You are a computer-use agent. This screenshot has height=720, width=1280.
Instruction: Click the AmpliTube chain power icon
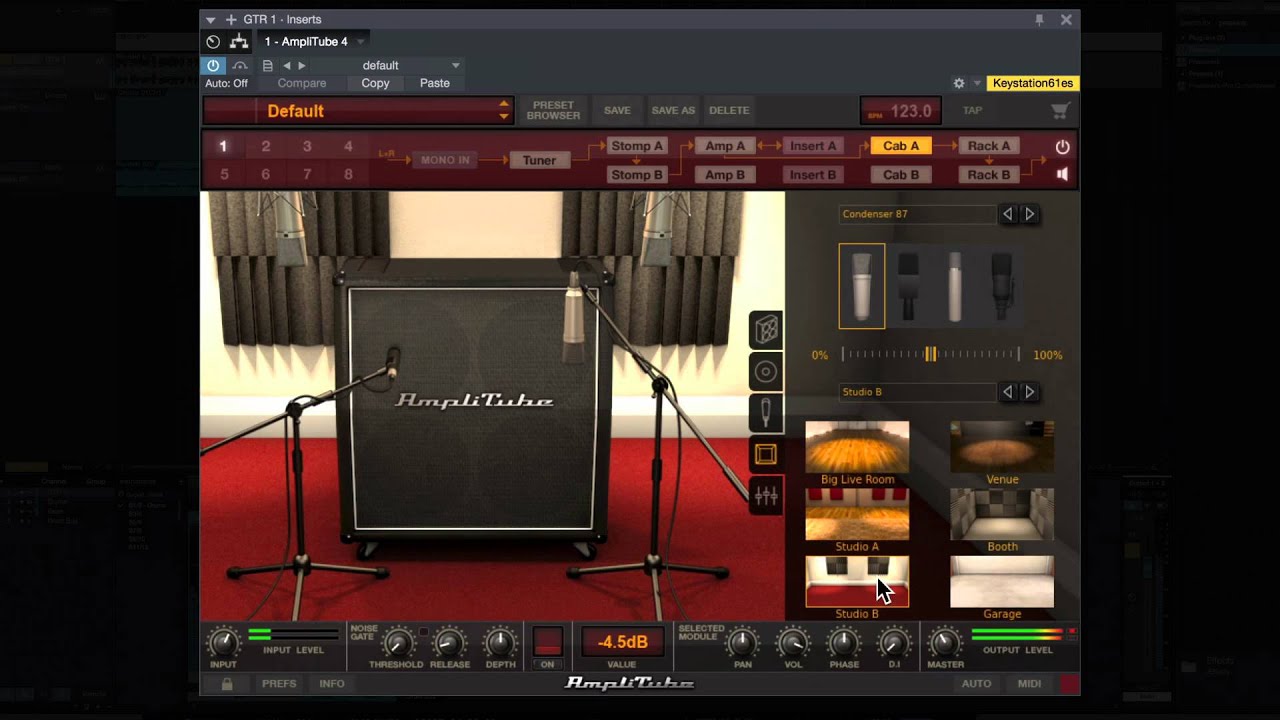coord(1062,146)
